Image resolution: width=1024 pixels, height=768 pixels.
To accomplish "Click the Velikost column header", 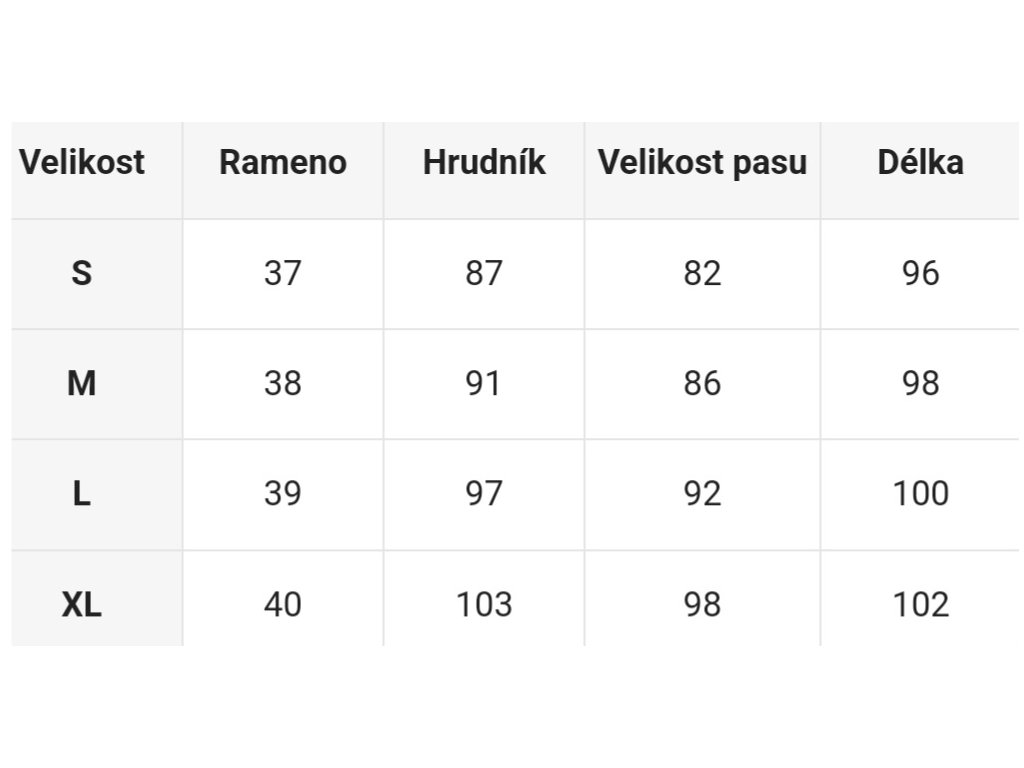I will (82, 162).
